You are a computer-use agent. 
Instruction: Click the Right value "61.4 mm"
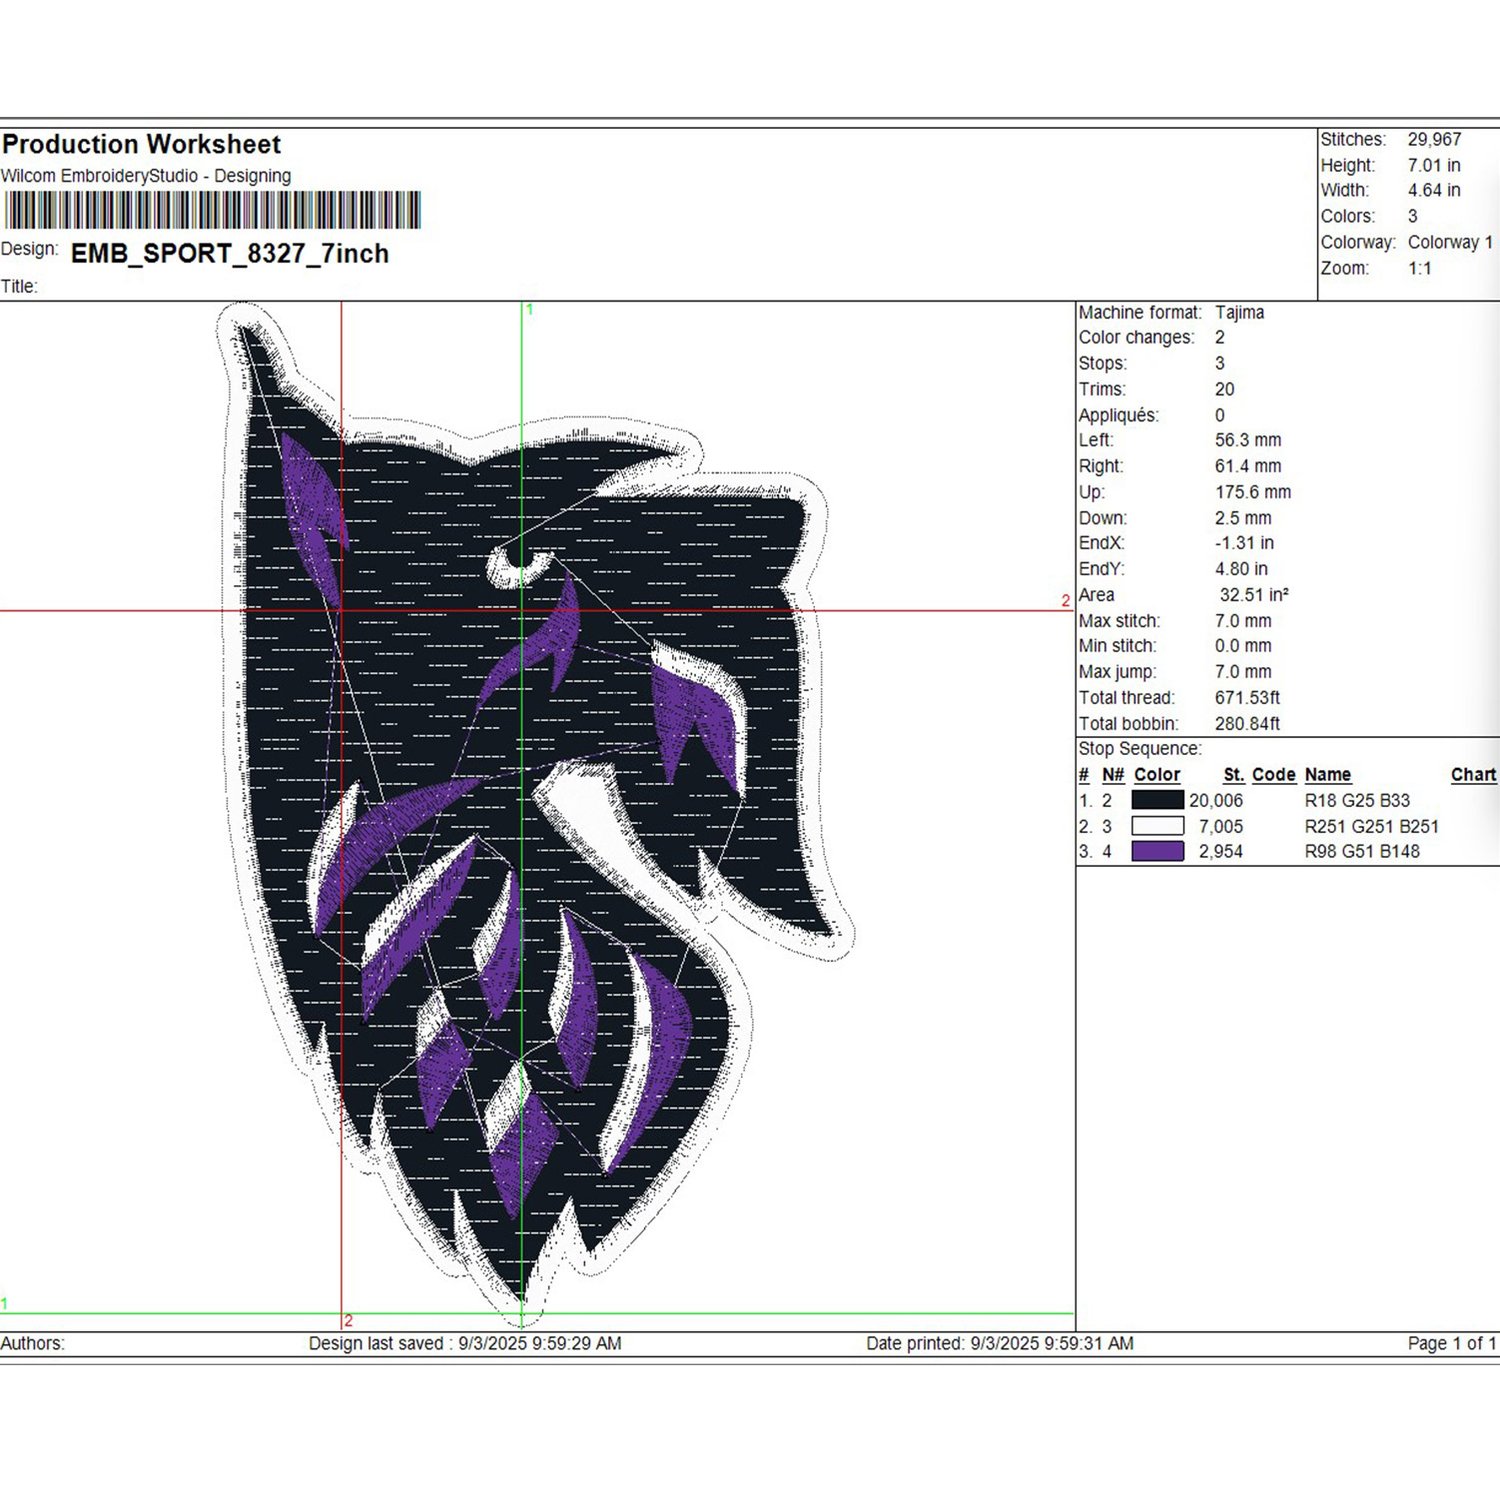pos(1248,466)
